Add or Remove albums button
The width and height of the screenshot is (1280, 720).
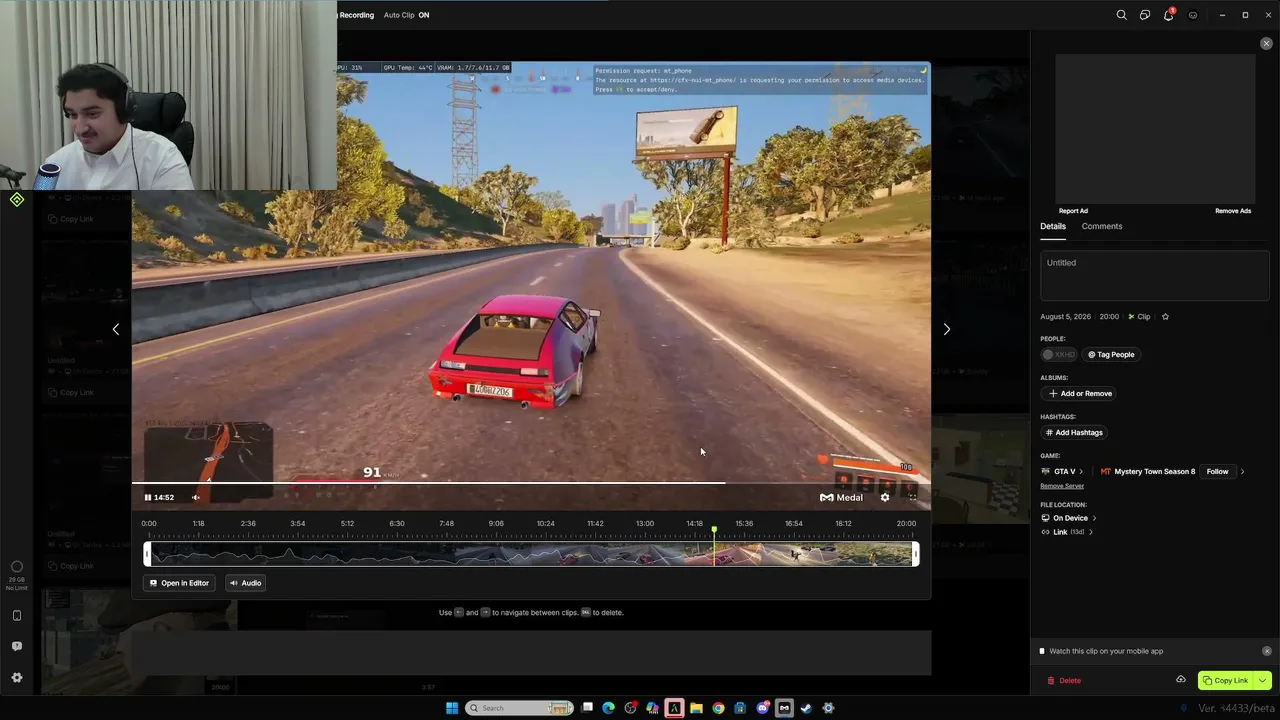click(x=1080, y=393)
